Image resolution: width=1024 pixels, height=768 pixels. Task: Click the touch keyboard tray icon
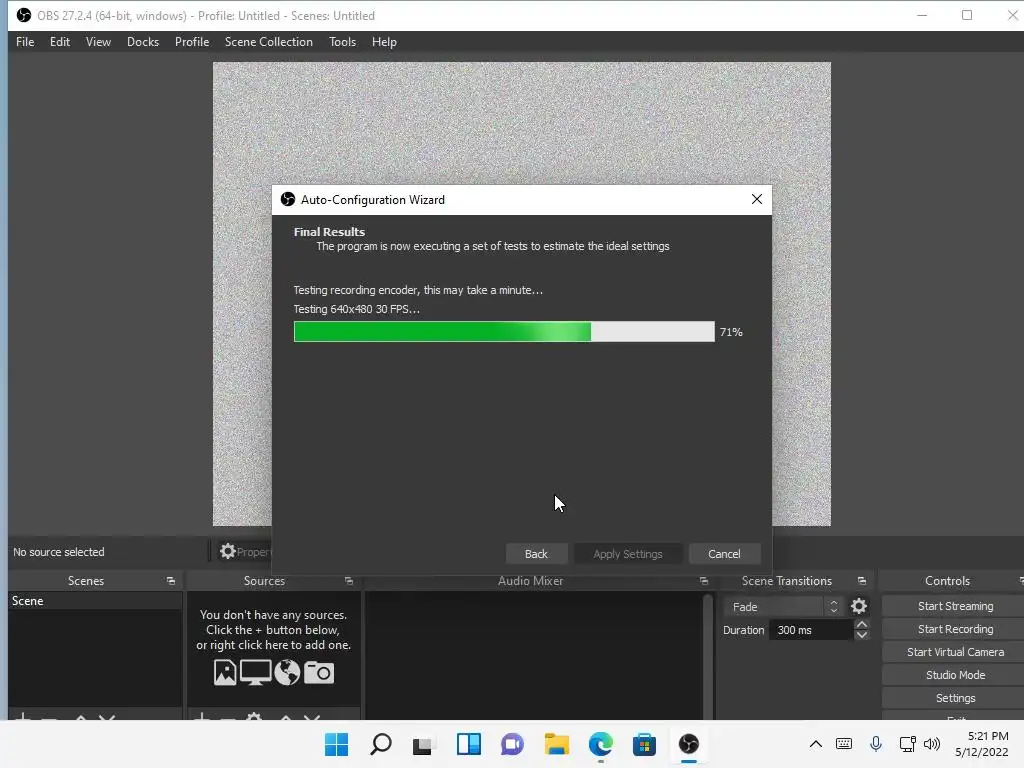[x=844, y=744]
